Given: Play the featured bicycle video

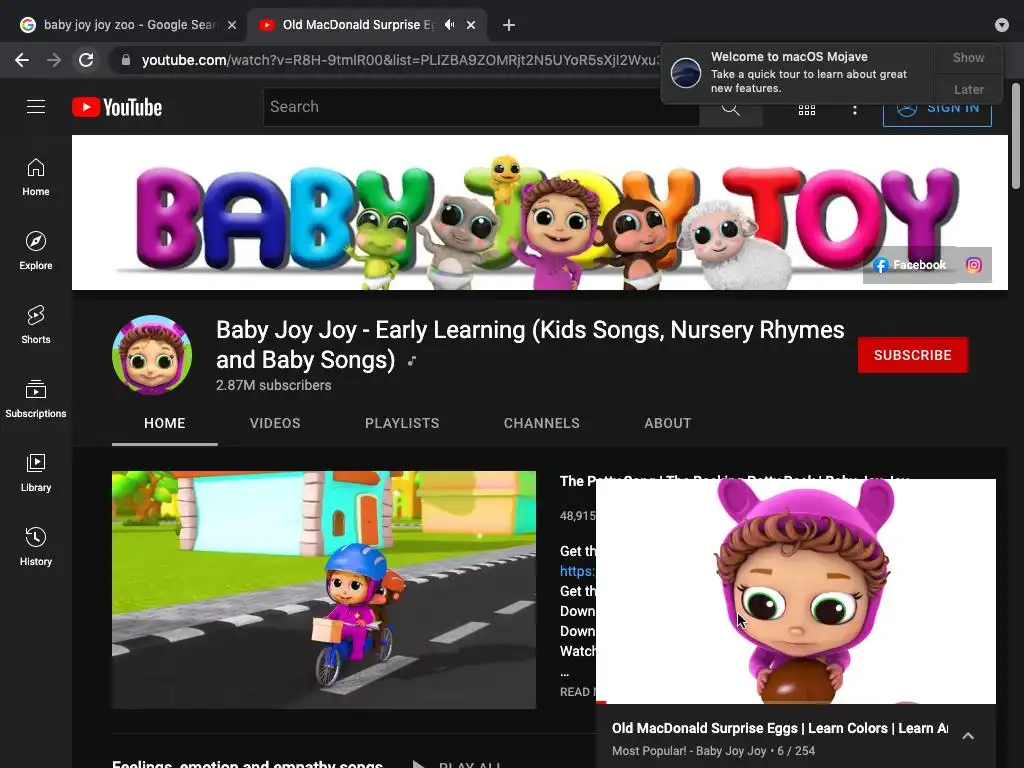Looking at the screenshot, I should (x=324, y=590).
